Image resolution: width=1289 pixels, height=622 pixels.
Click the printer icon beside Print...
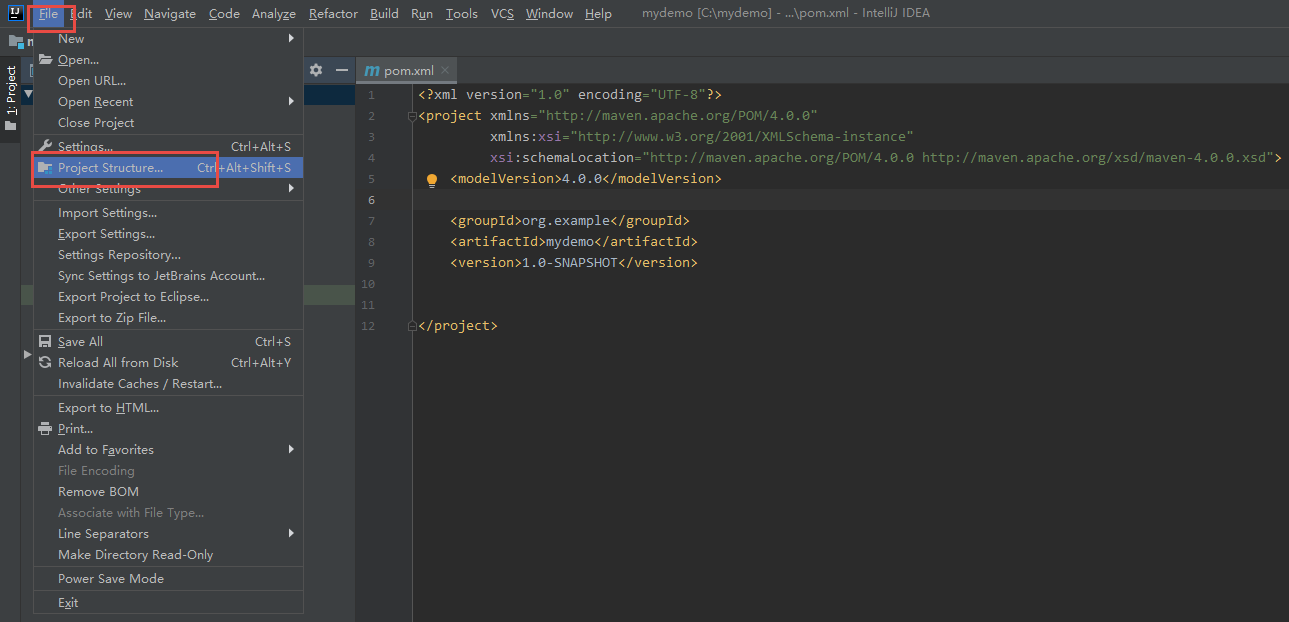[45, 429]
